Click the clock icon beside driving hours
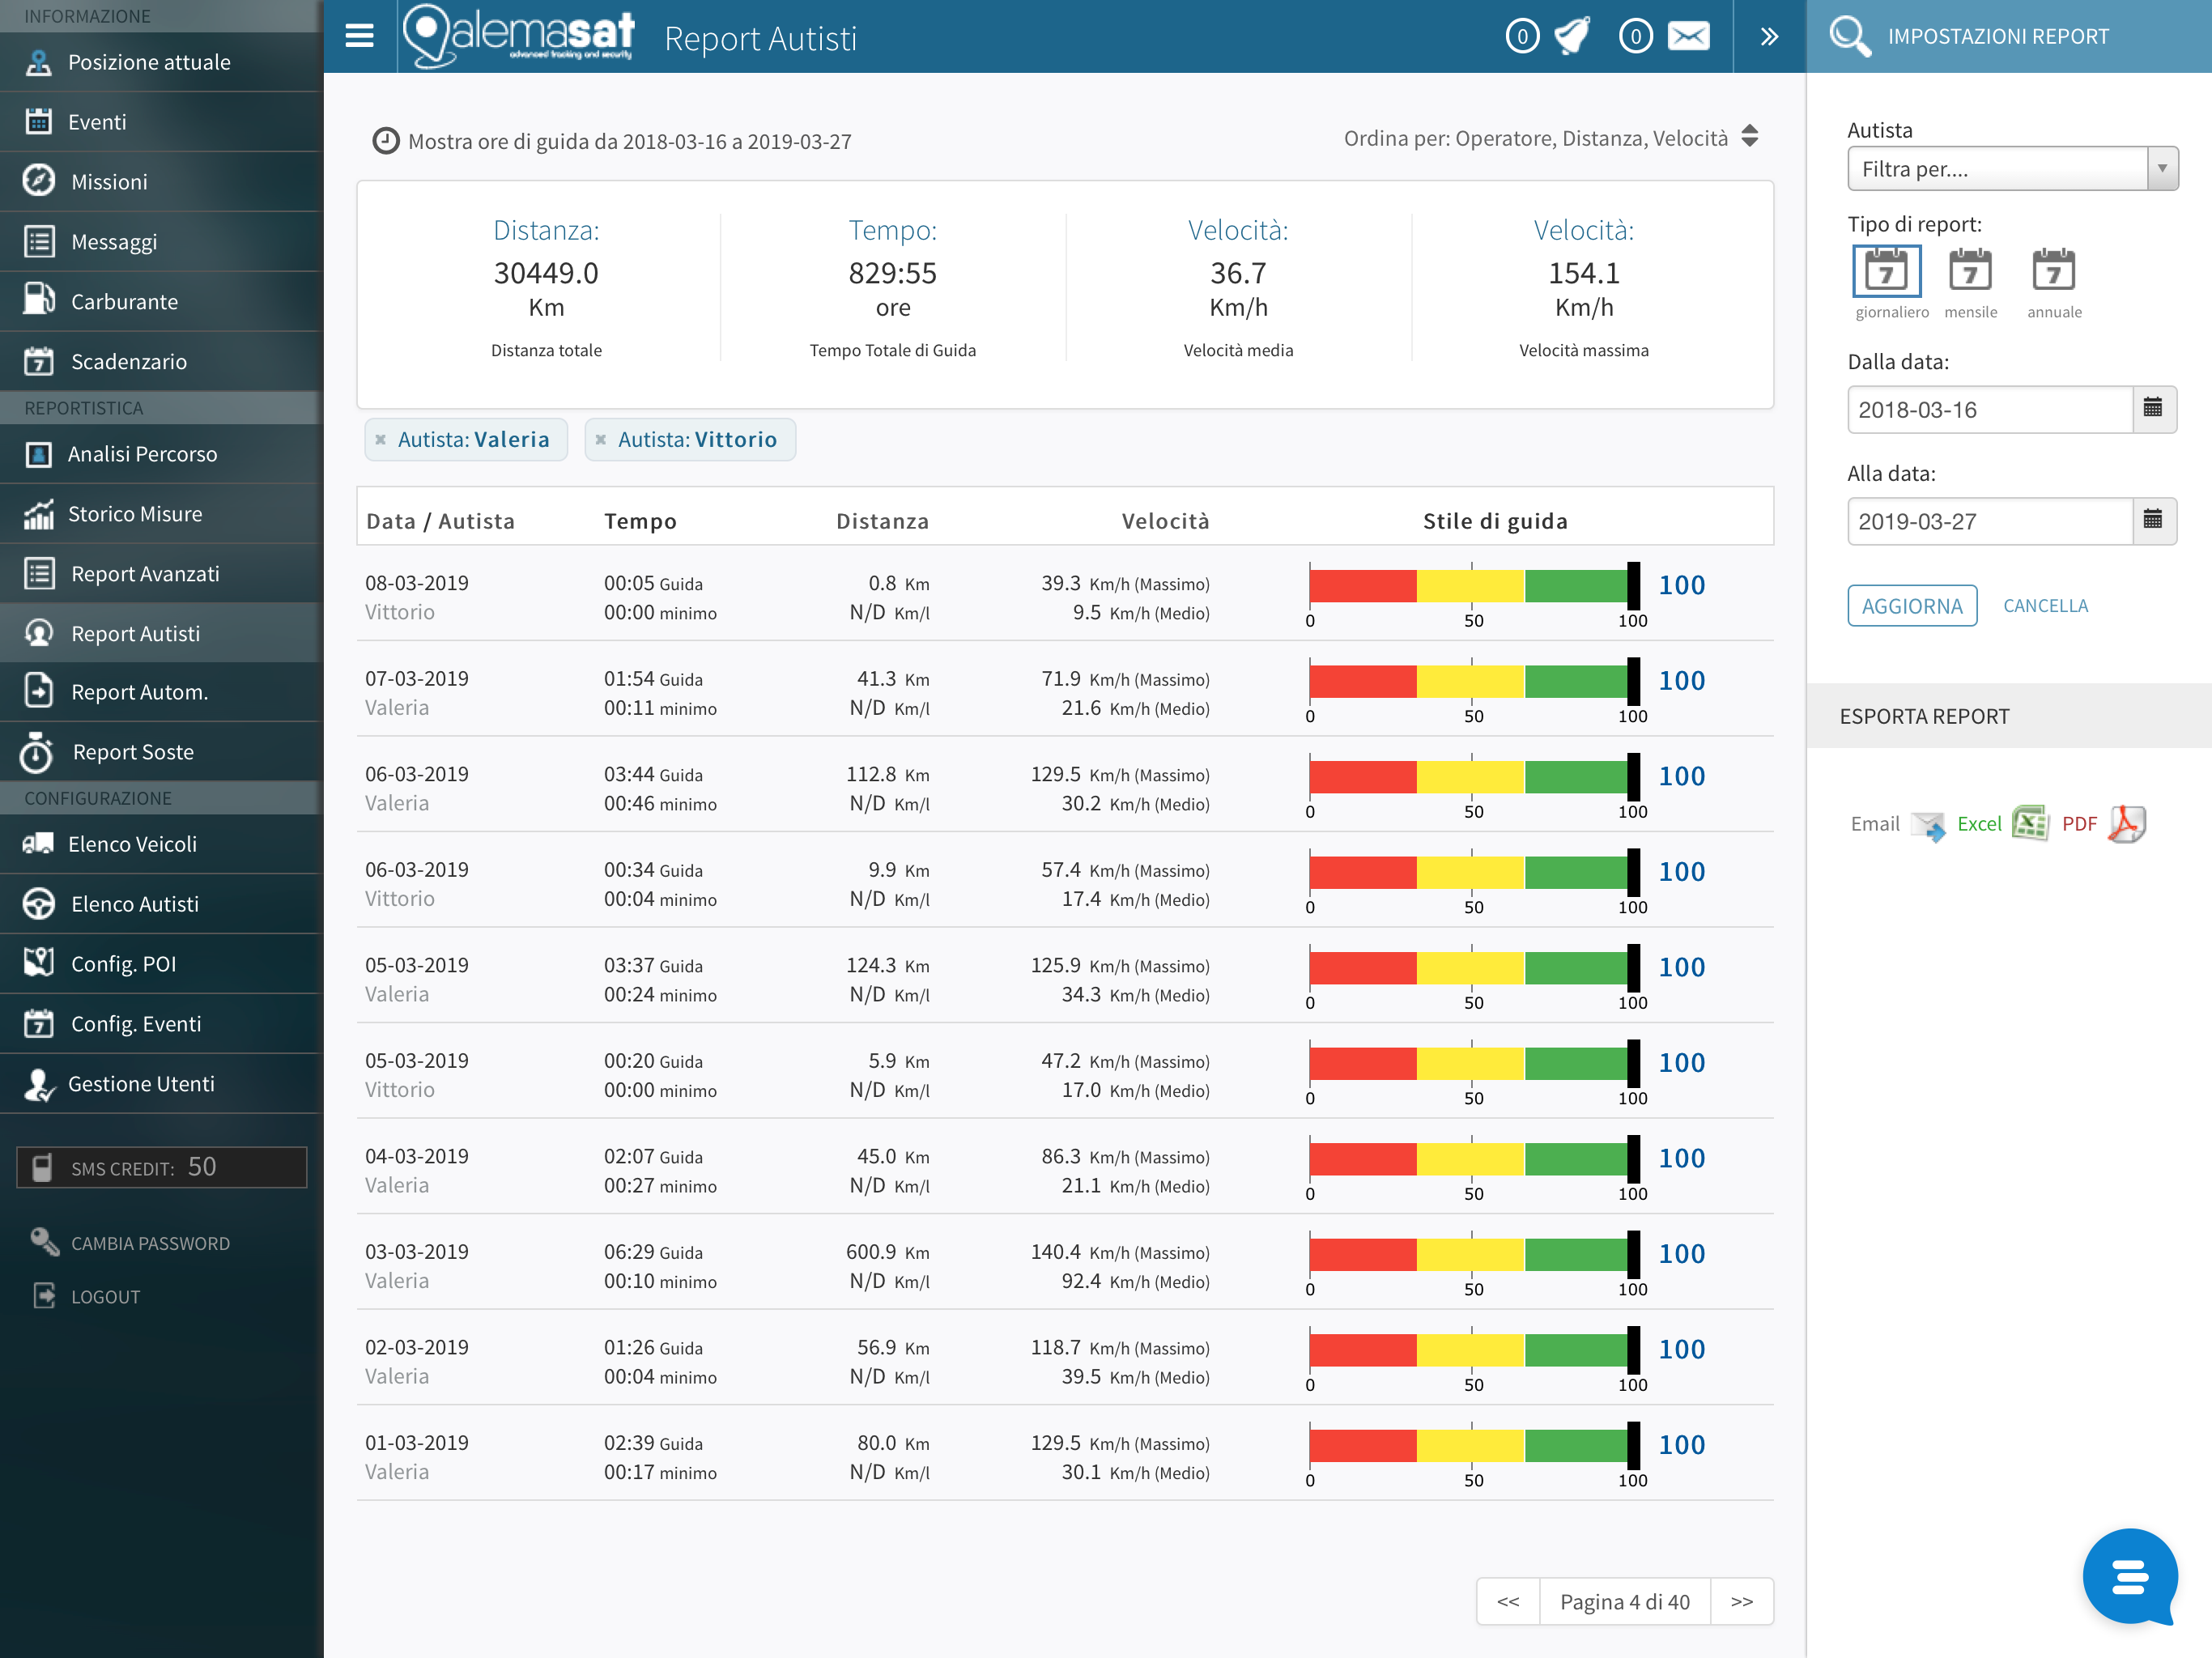 click(385, 141)
